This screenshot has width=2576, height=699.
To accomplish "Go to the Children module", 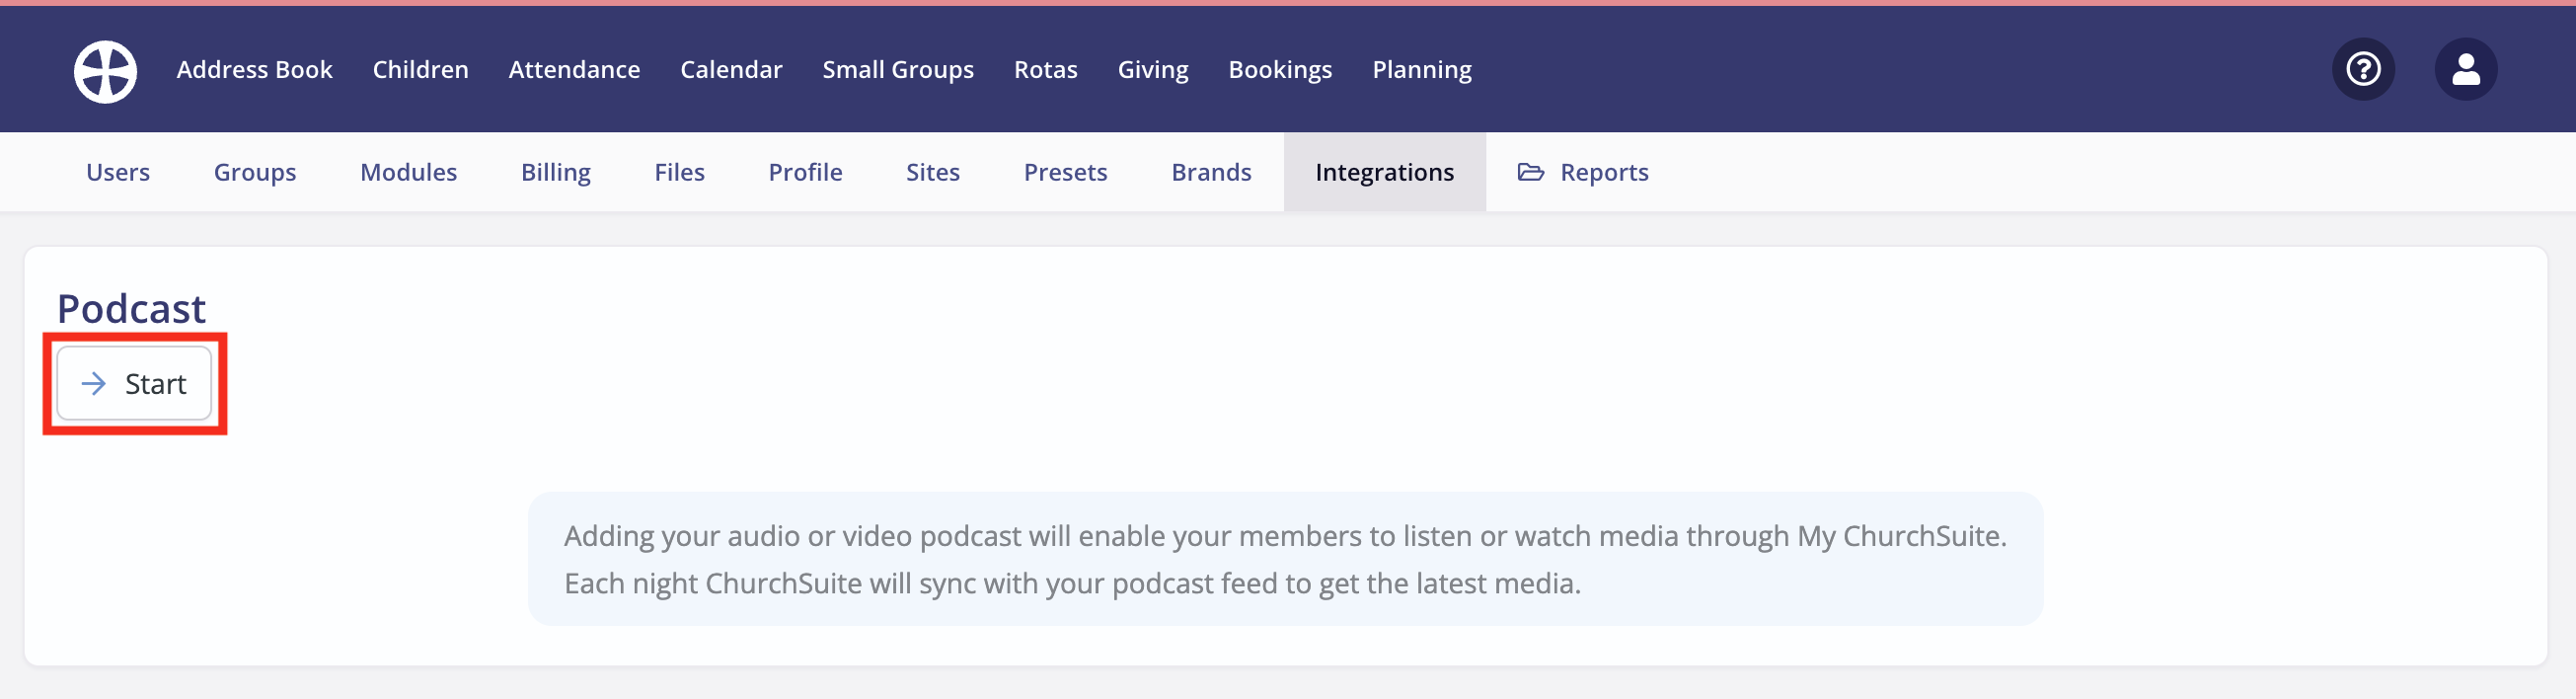I will pos(420,70).
